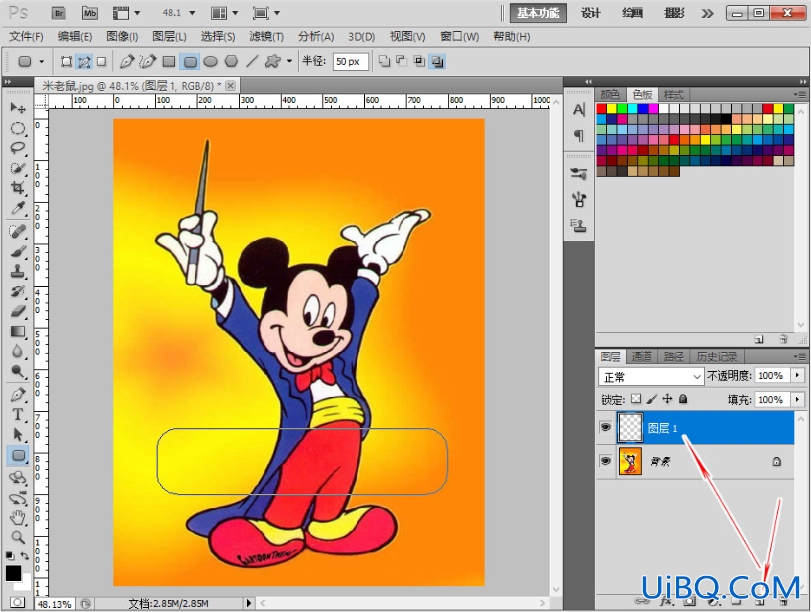Select the 3D Object Rotate tool
This screenshot has width=811, height=612.
pyautogui.click(x=18, y=478)
